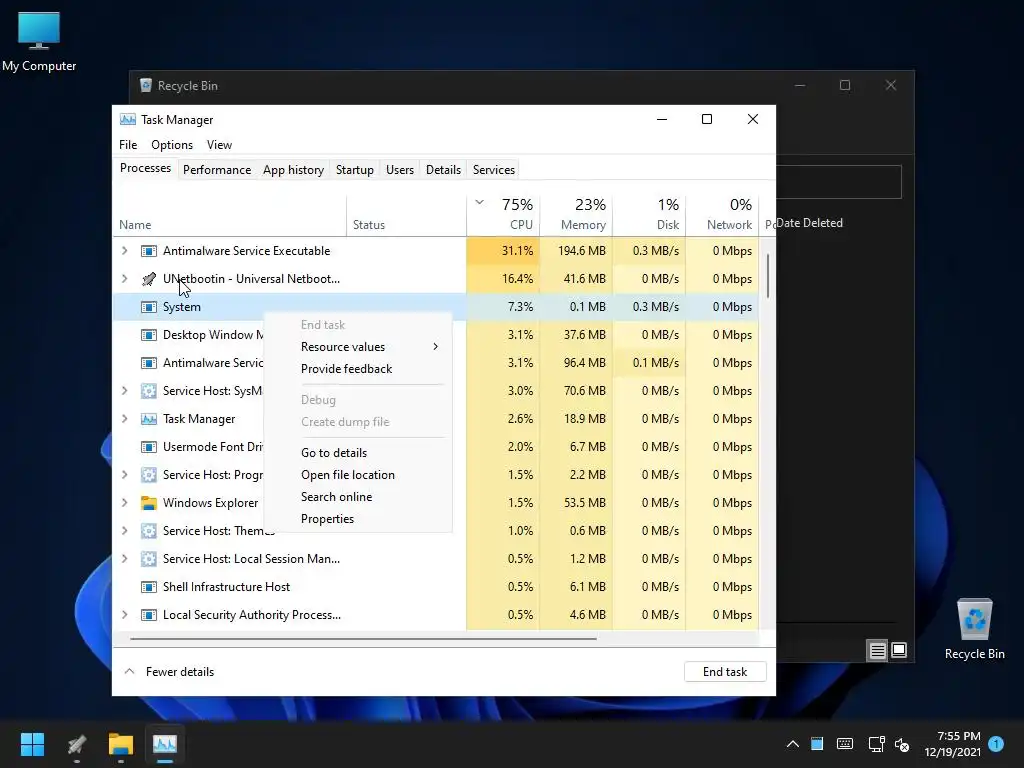The image size is (1024, 768).
Task: Click the Service Host: SysMain gear icon
Action: 149,391
